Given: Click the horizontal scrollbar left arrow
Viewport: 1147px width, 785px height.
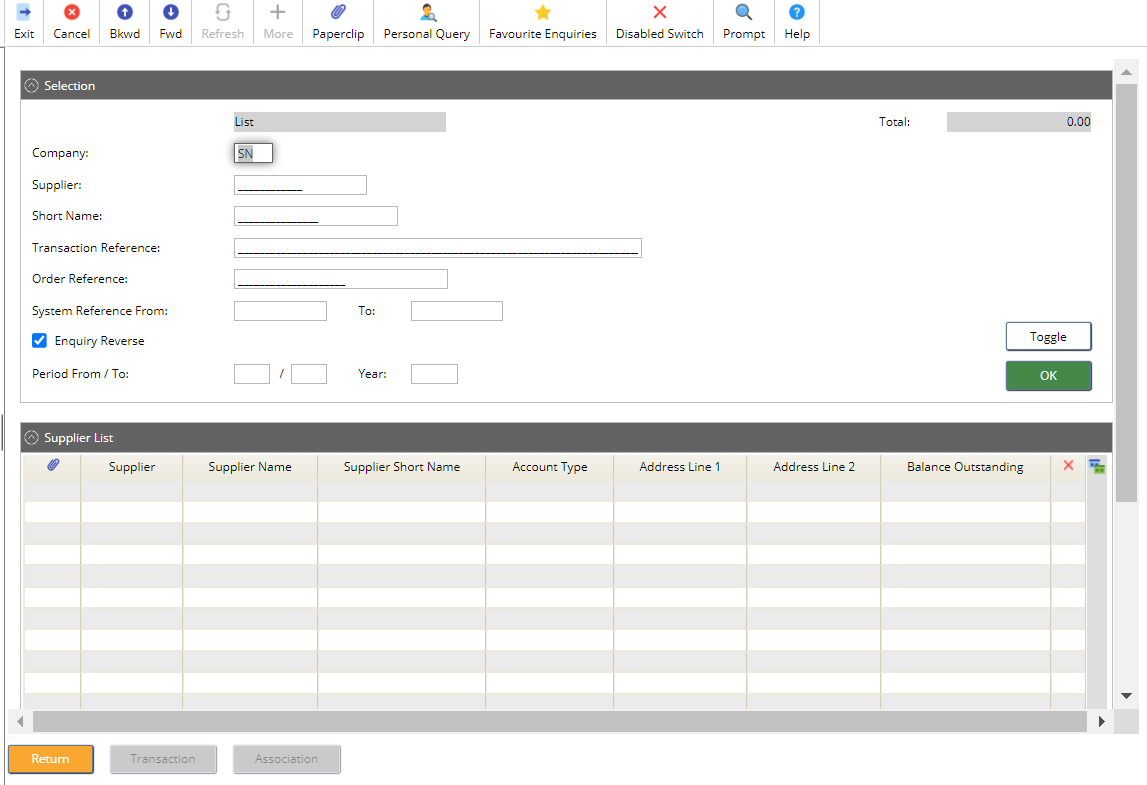Looking at the screenshot, I should click(20, 721).
